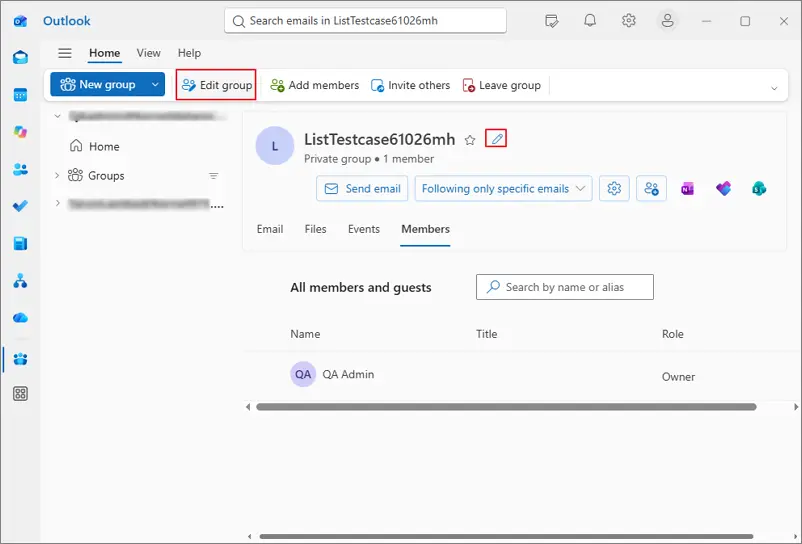The height and width of the screenshot is (544, 802).
Task: Open More apps grid icon
Action: click(x=20, y=394)
